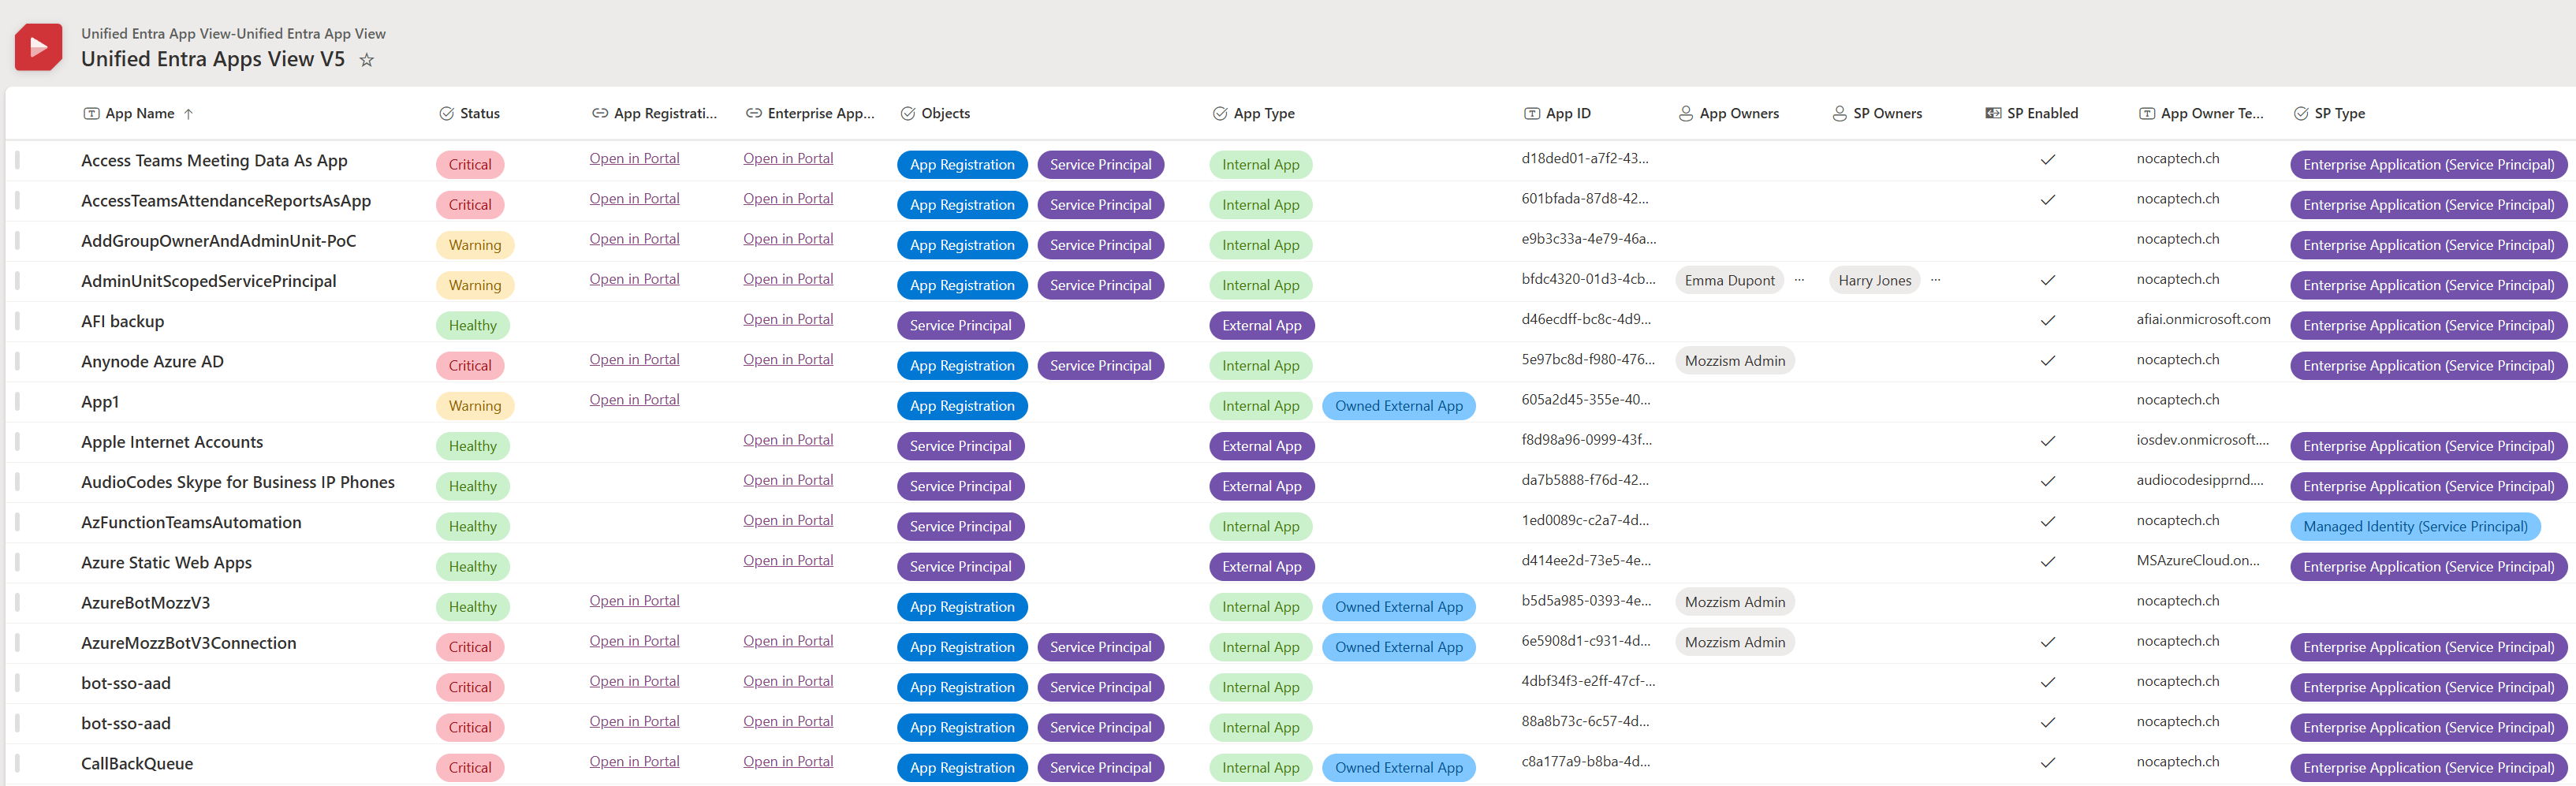Click tenant 'MSAzureCloud.on...'
The width and height of the screenshot is (2576, 786).
click(x=2198, y=561)
